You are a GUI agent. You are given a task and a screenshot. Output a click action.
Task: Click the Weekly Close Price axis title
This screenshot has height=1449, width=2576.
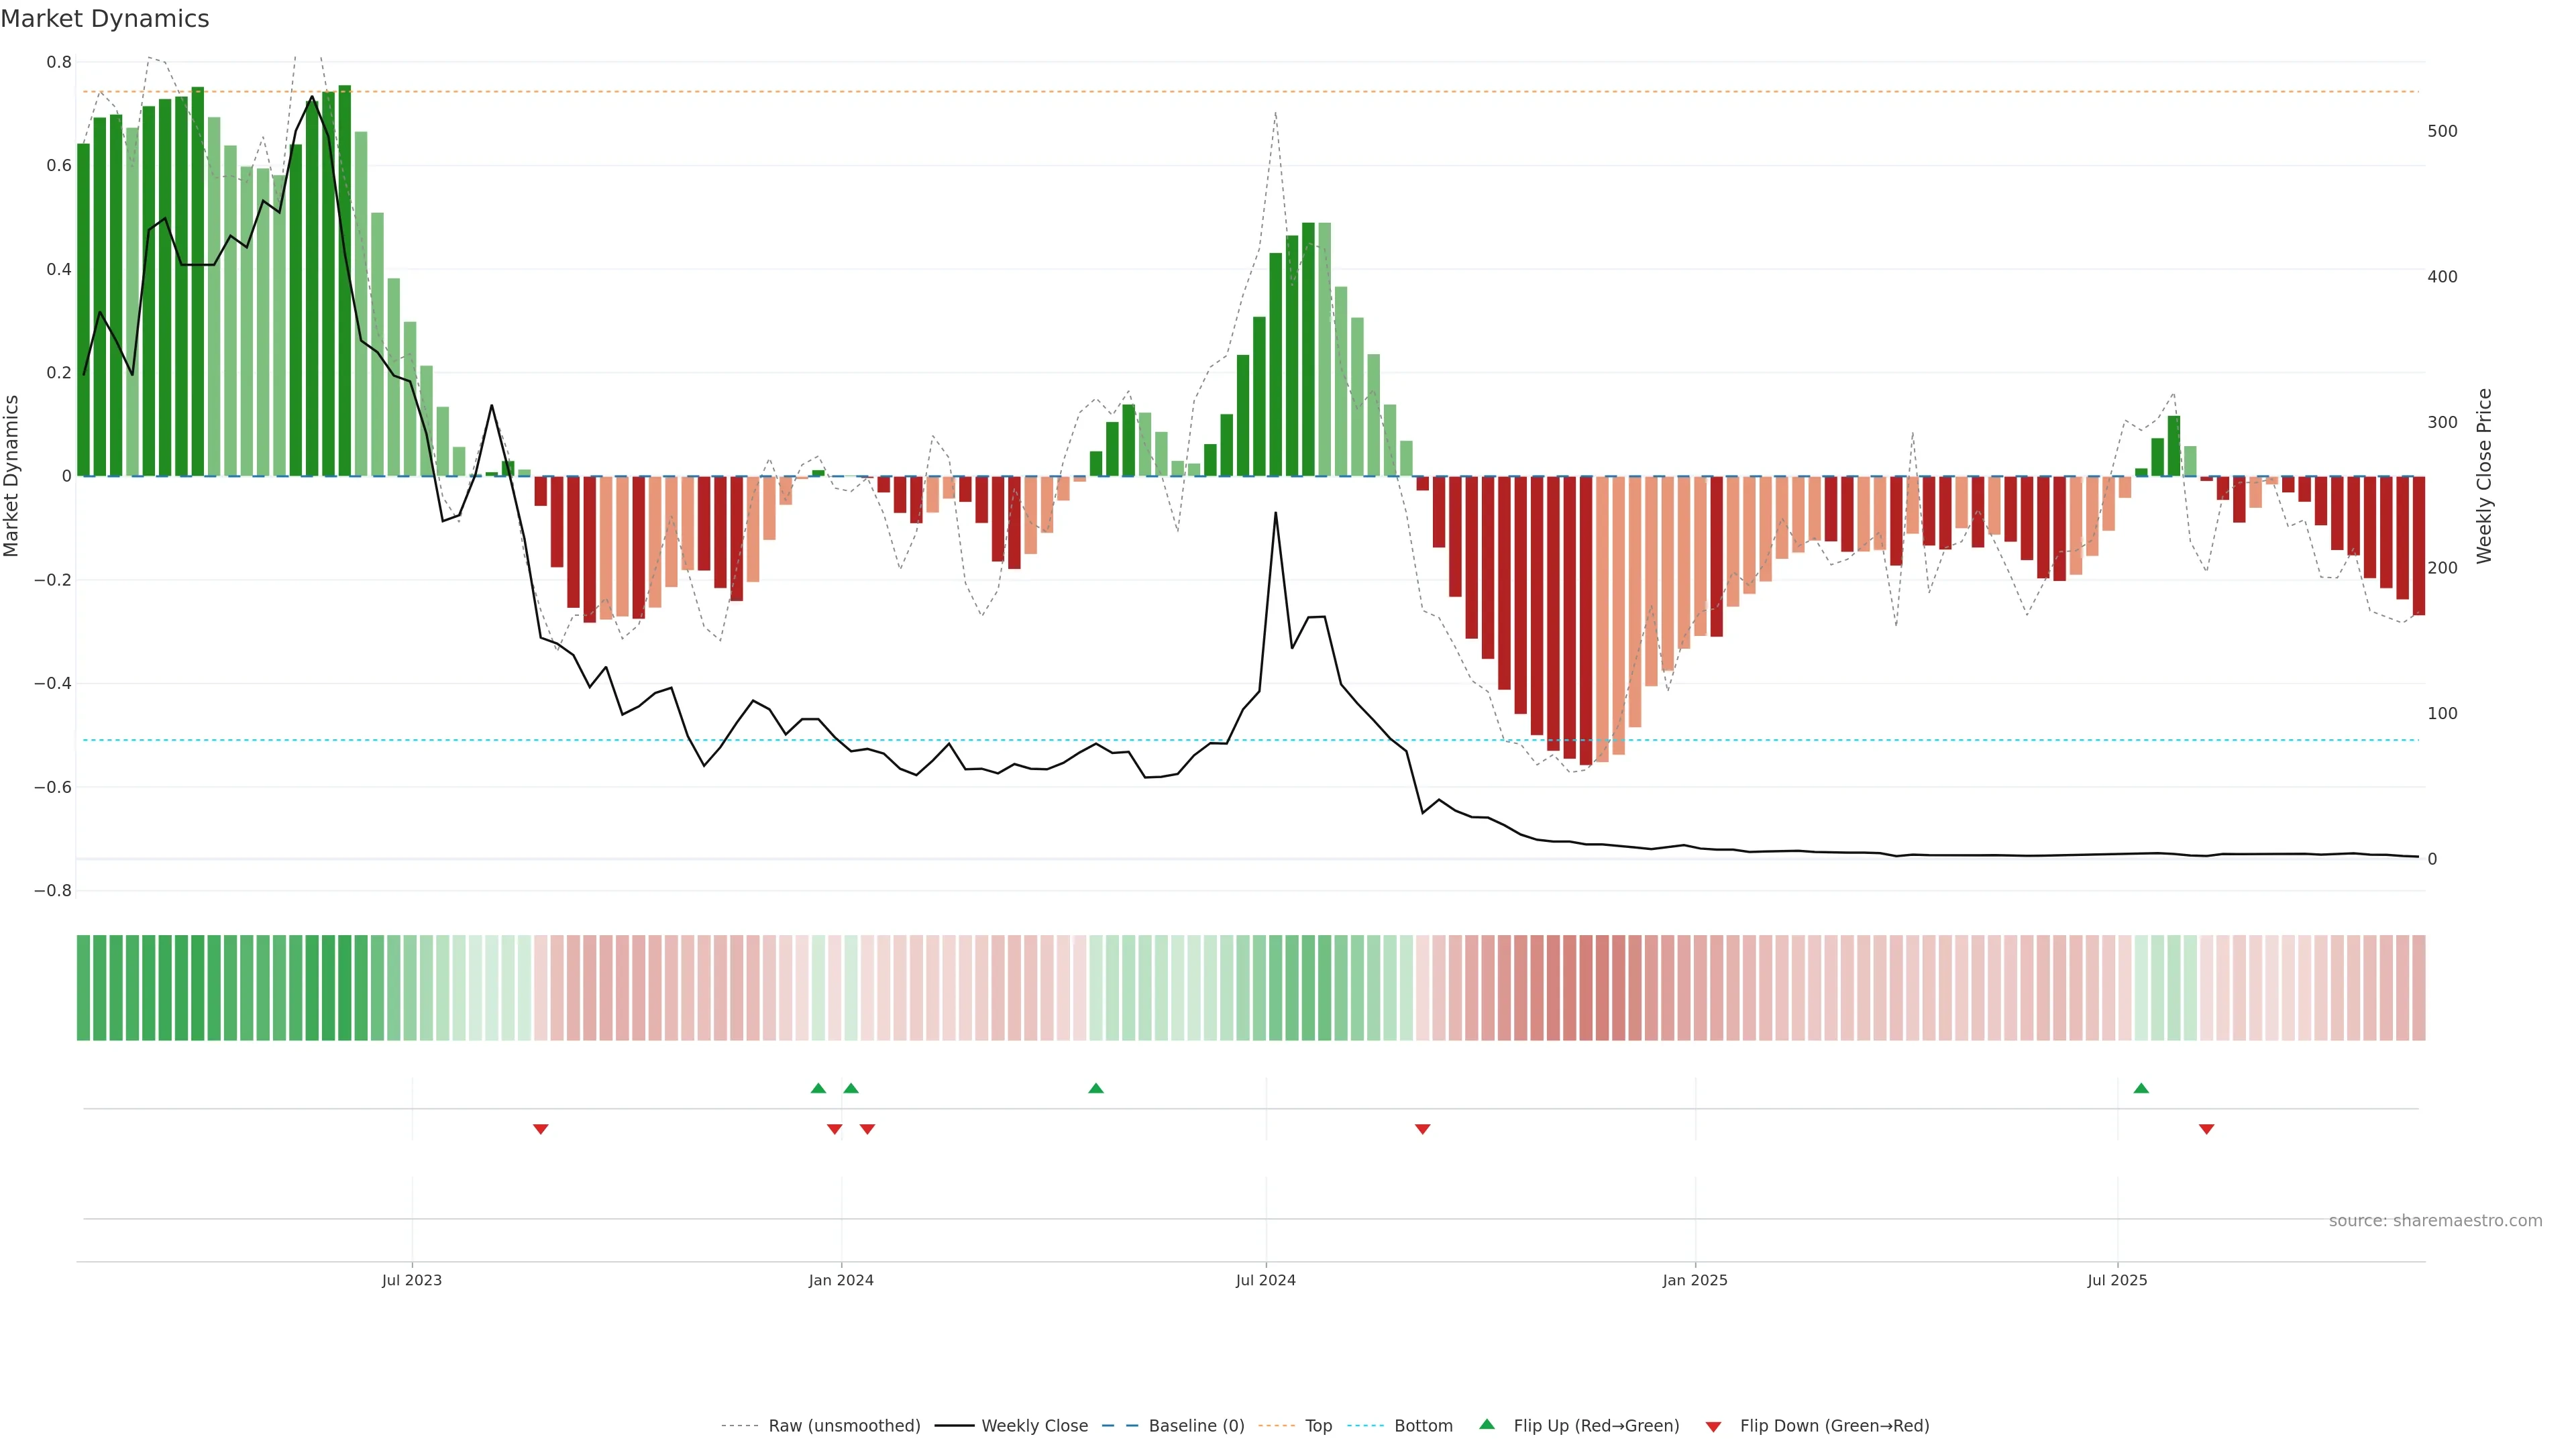coord(2484,476)
